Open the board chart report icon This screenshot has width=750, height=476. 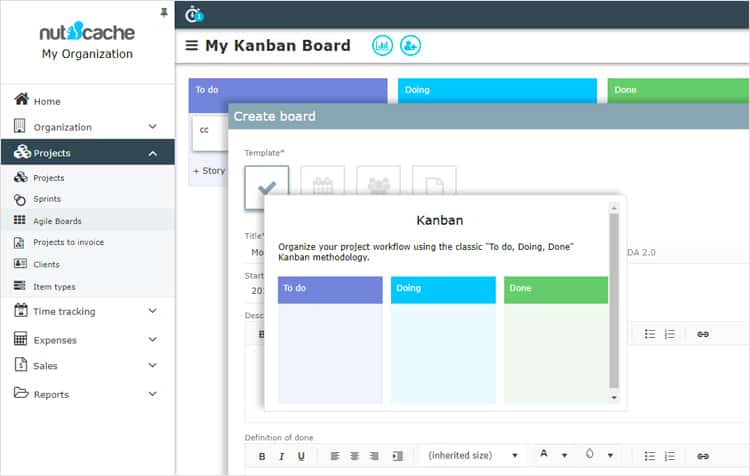[x=382, y=45]
